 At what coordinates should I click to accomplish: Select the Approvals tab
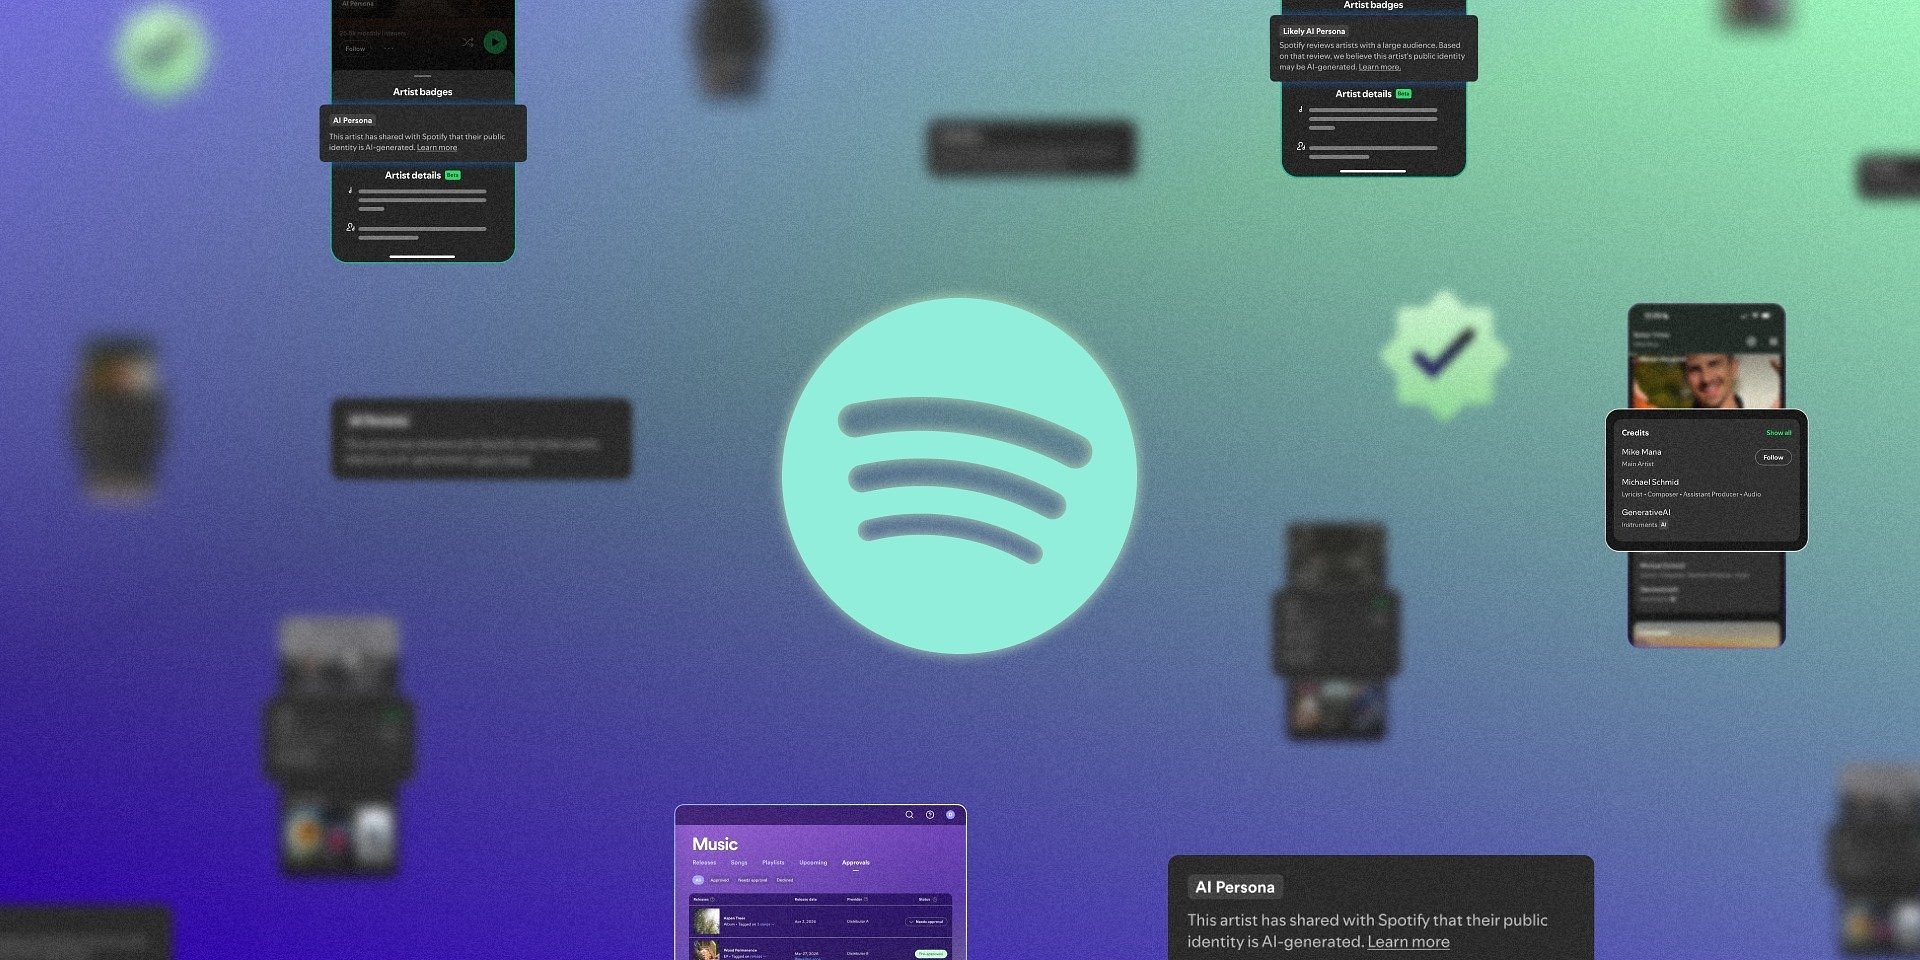[856, 863]
